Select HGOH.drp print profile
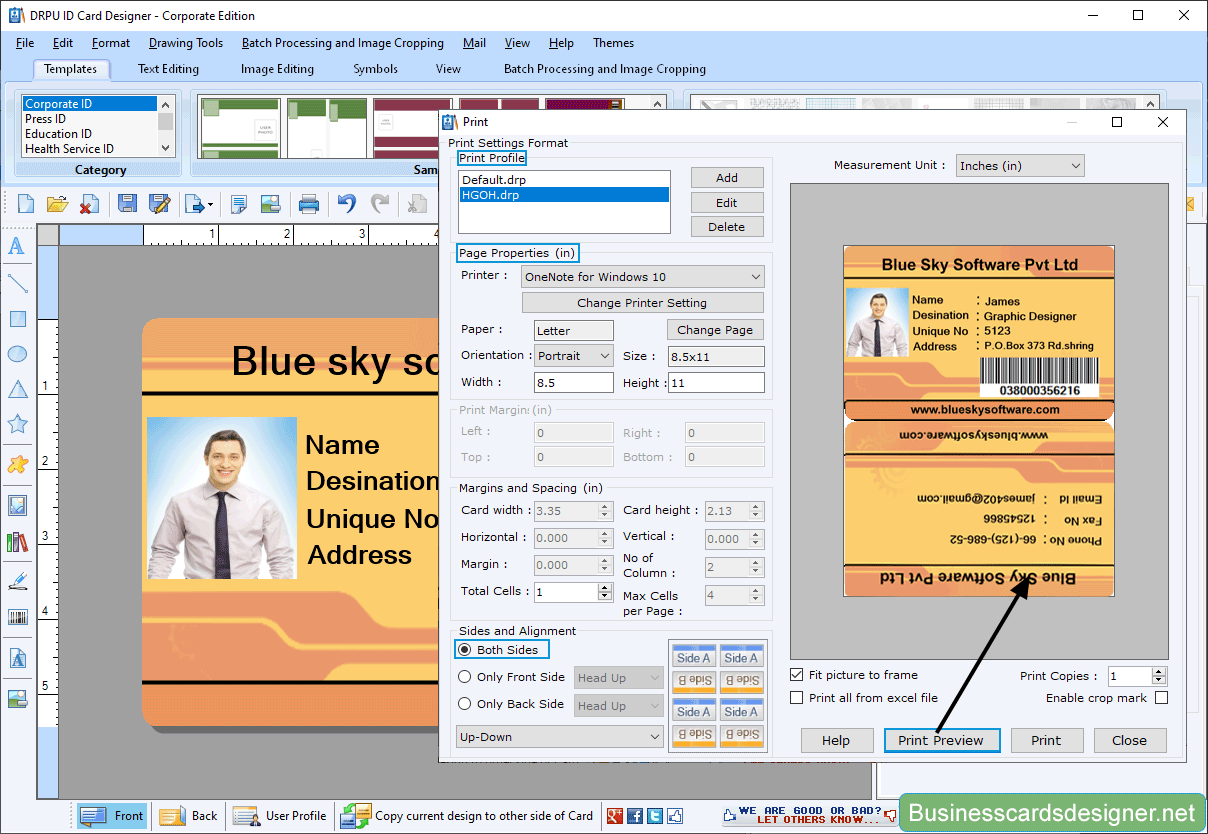Screen dimensions: 1208x834 pyautogui.click(x=564, y=195)
